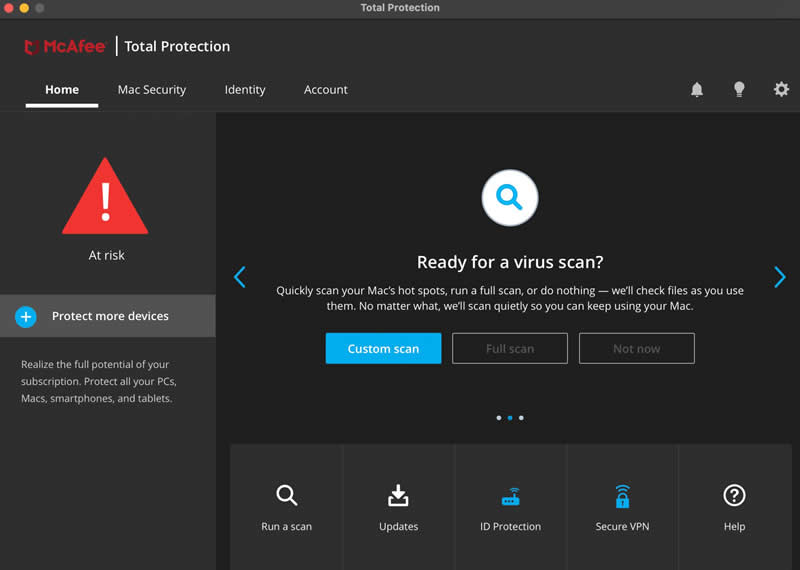Minimize window with yellow button

[x=24, y=8]
